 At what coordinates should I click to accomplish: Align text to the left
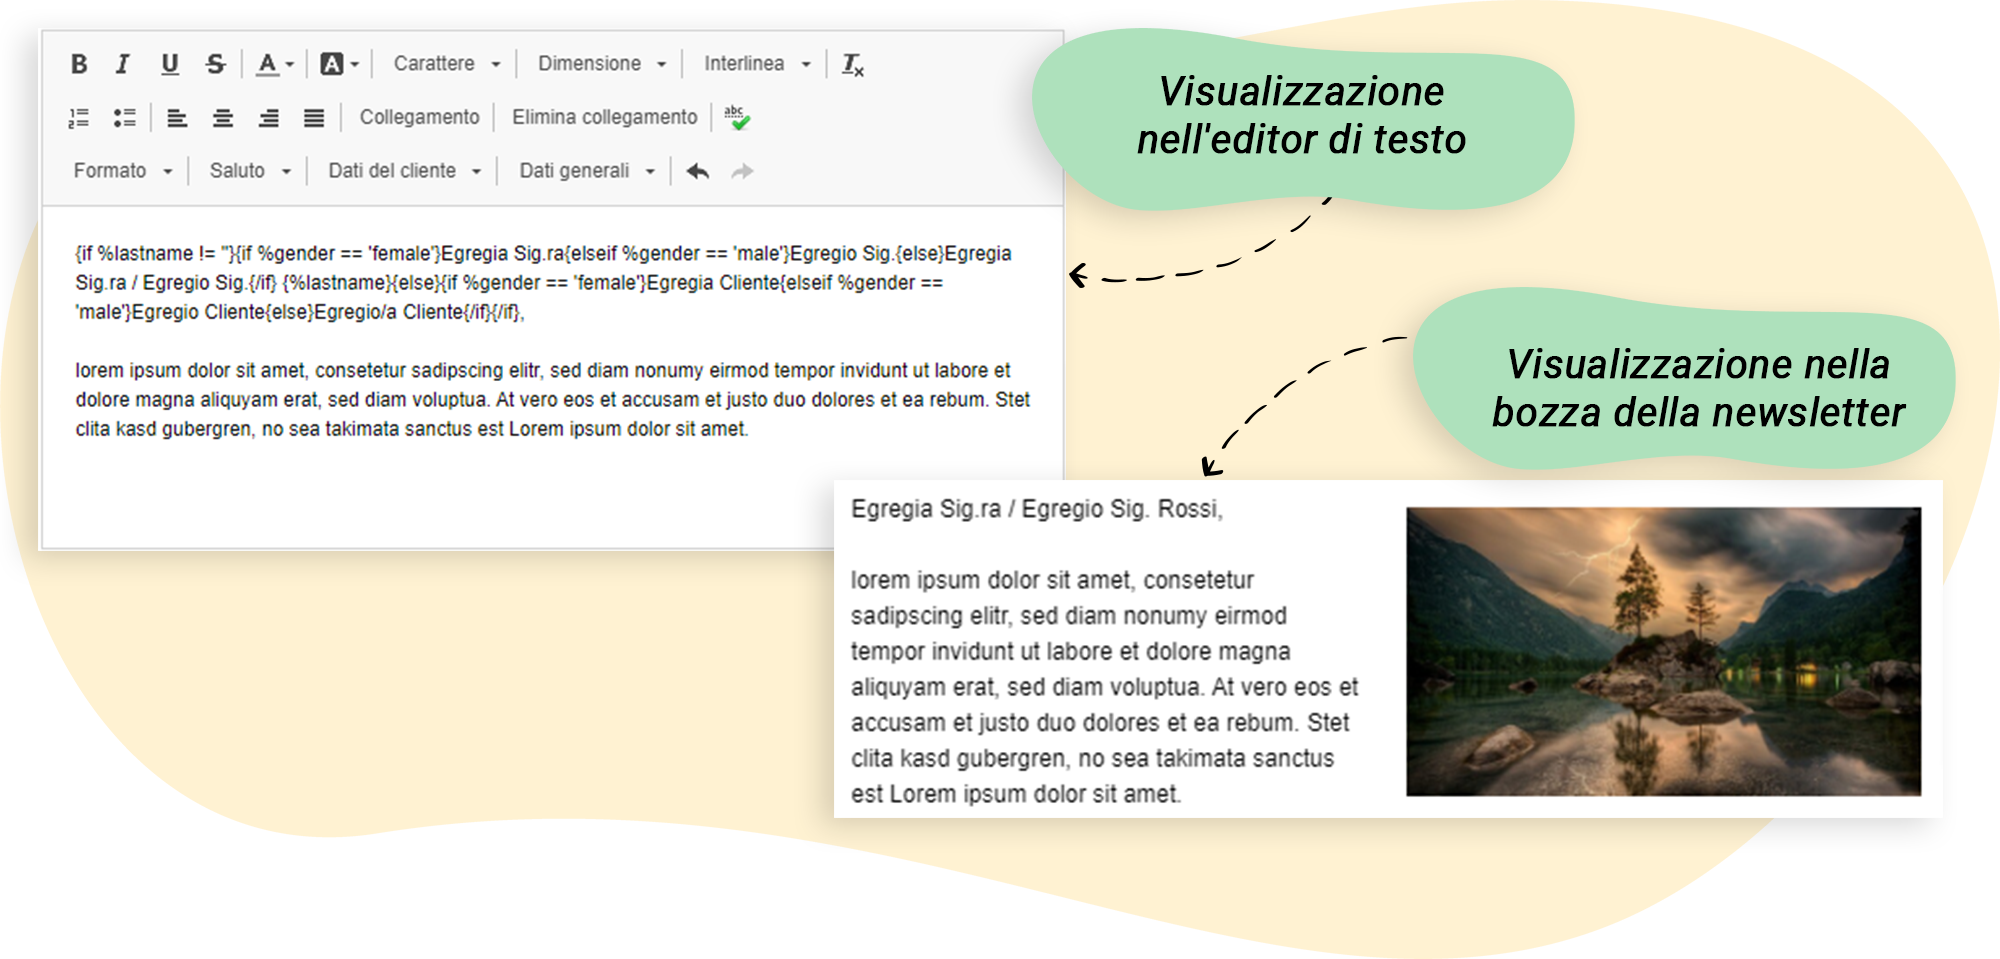[x=177, y=118]
